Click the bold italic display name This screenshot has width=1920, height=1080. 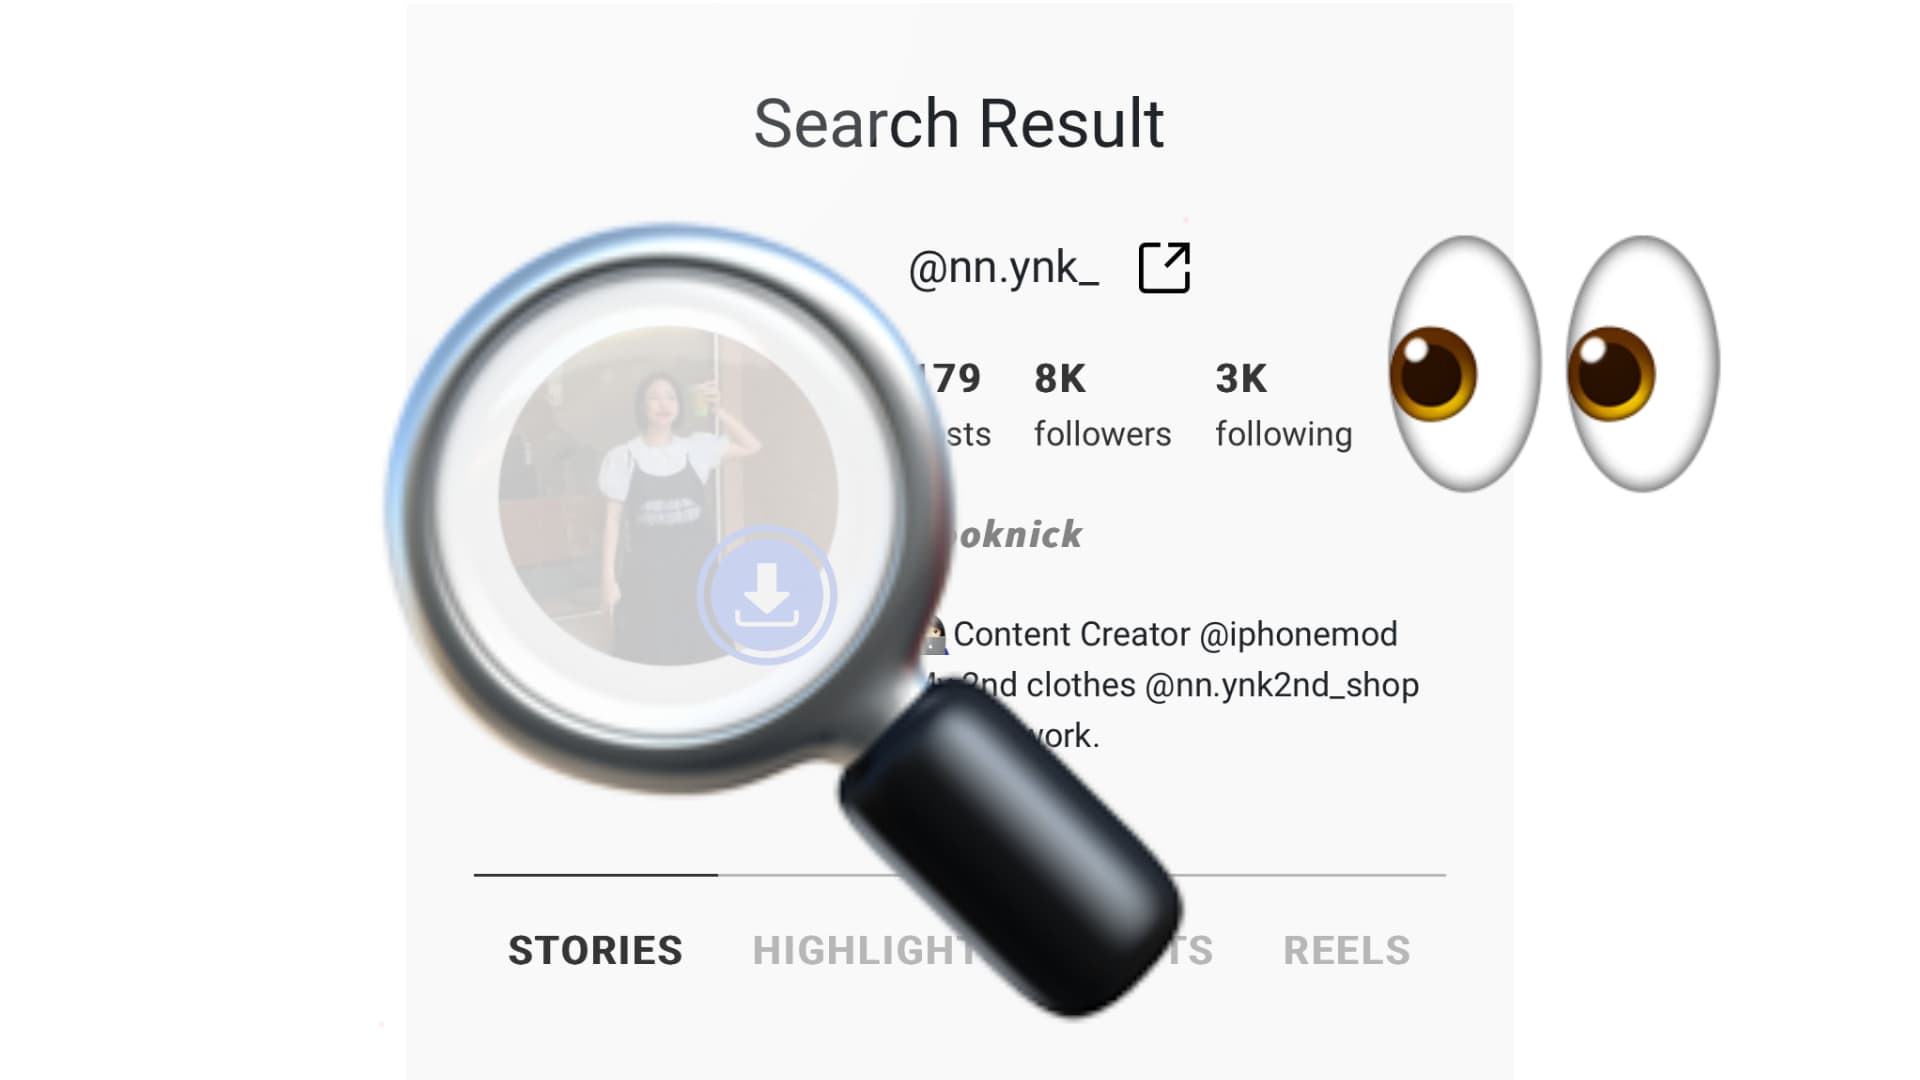click(1018, 534)
